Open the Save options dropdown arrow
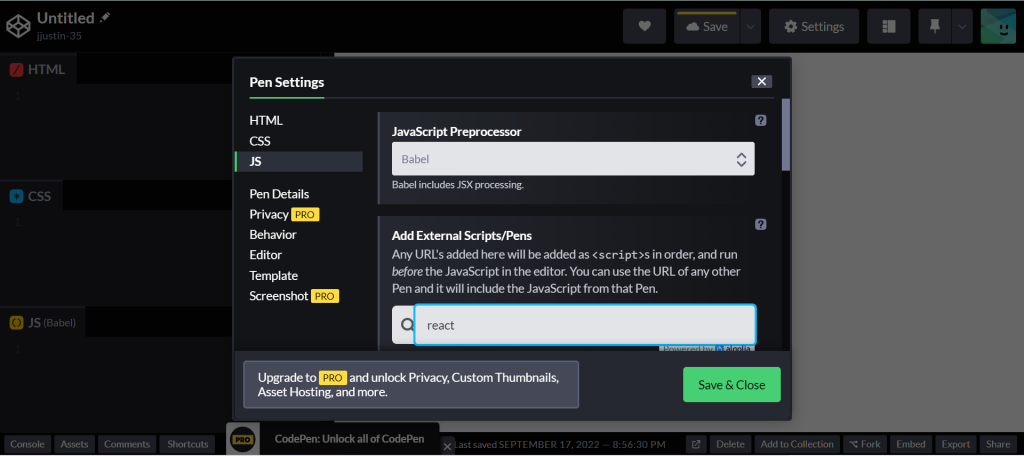The width and height of the screenshot is (1024, 456). [751, 26]
